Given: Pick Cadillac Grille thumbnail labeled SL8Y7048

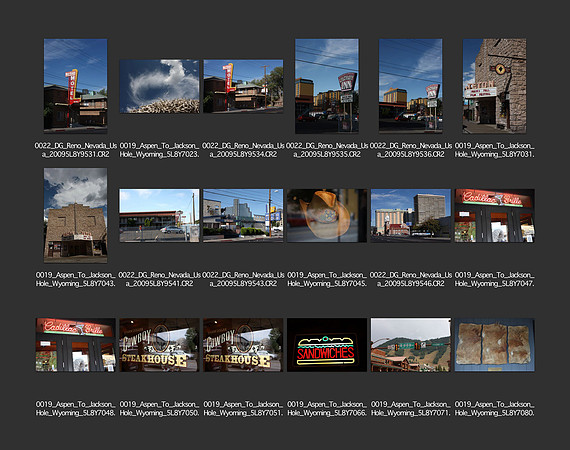Looking at the screenshot, I should pos(76,345).
